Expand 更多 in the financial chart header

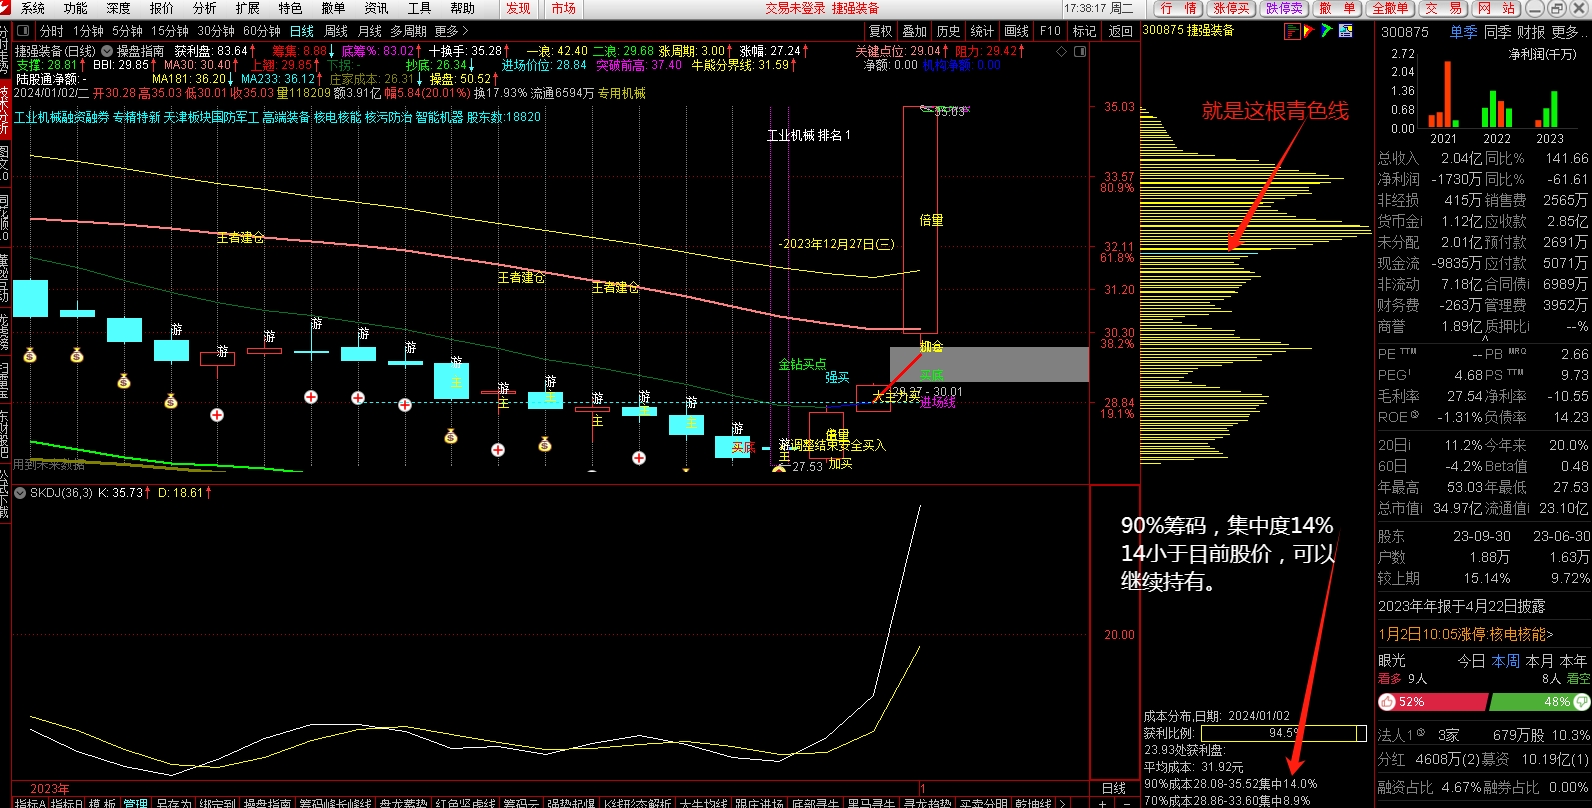click(x=1570, y=32)
